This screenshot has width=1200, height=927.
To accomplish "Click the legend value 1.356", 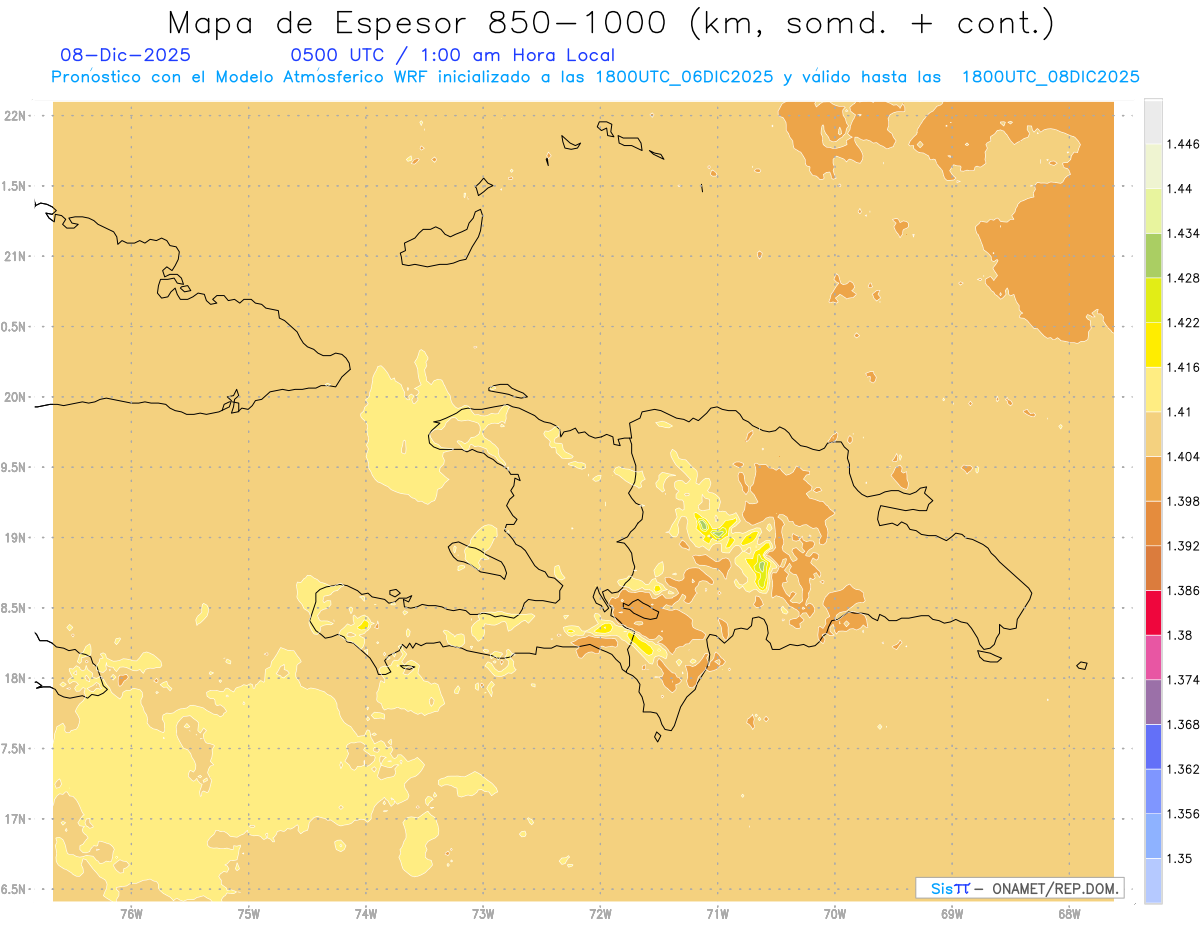I will pos(1185,814).
